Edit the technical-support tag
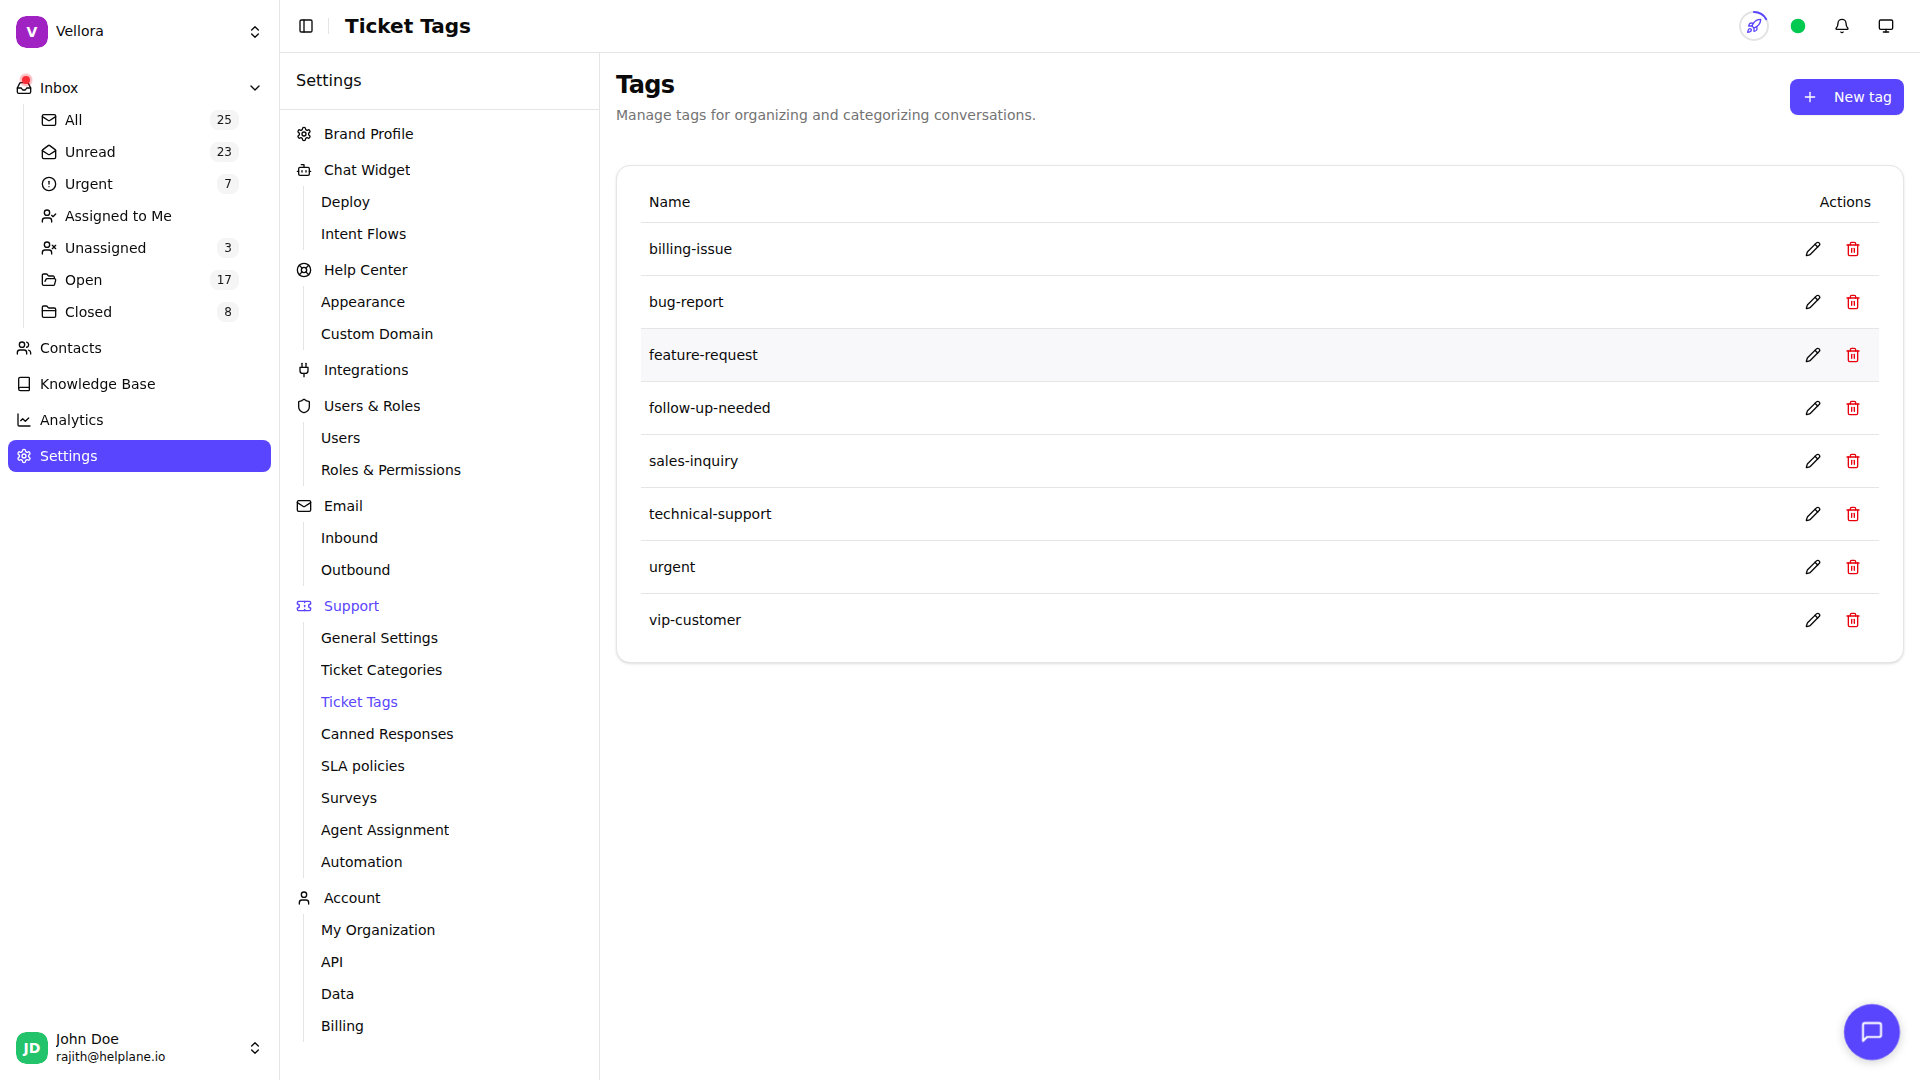 [x=1813, y=514]
